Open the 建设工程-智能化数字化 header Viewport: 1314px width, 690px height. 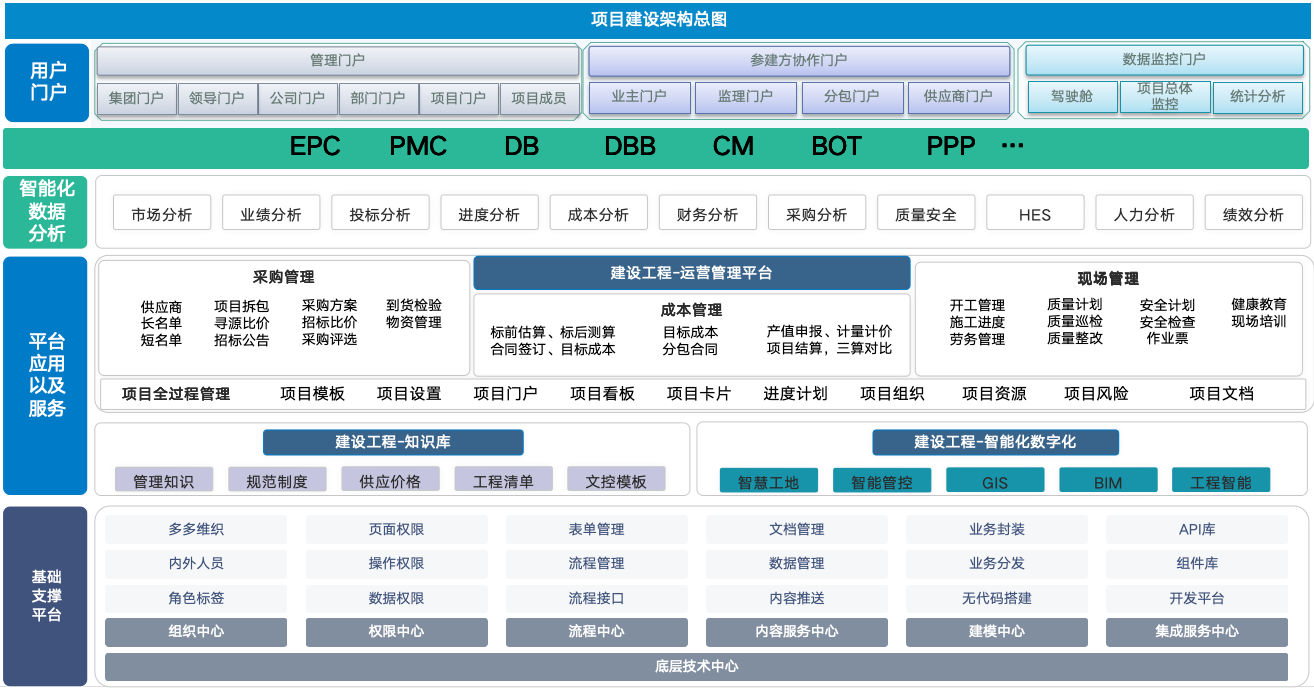995,442
